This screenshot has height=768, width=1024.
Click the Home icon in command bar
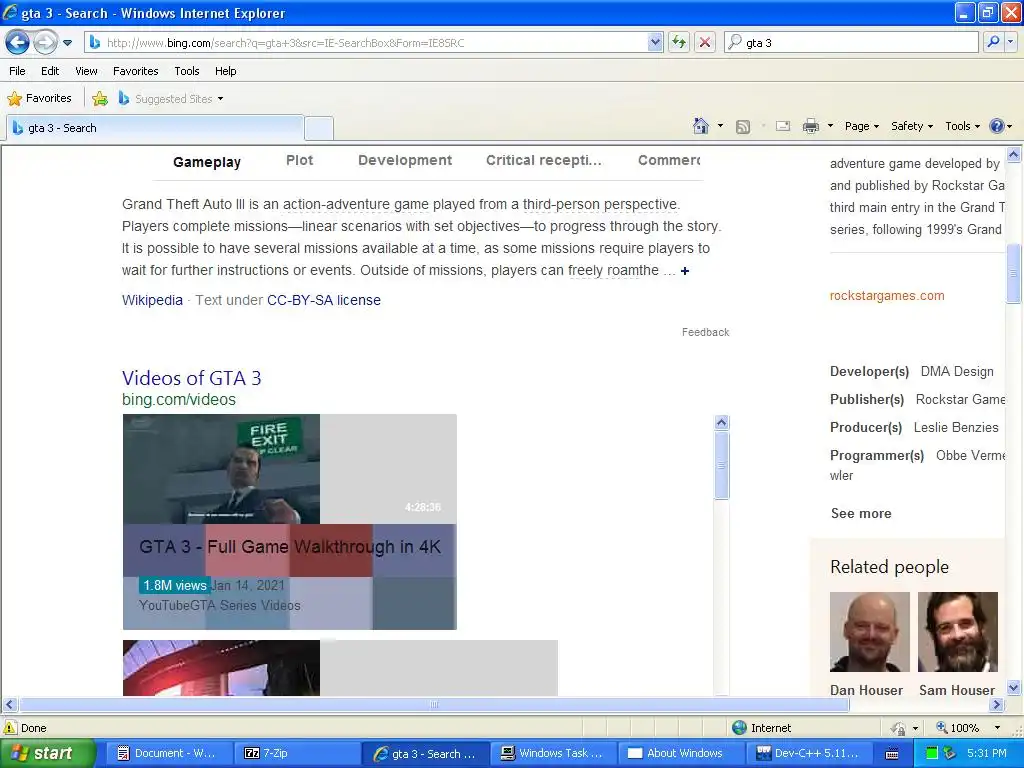click(701, 126)
